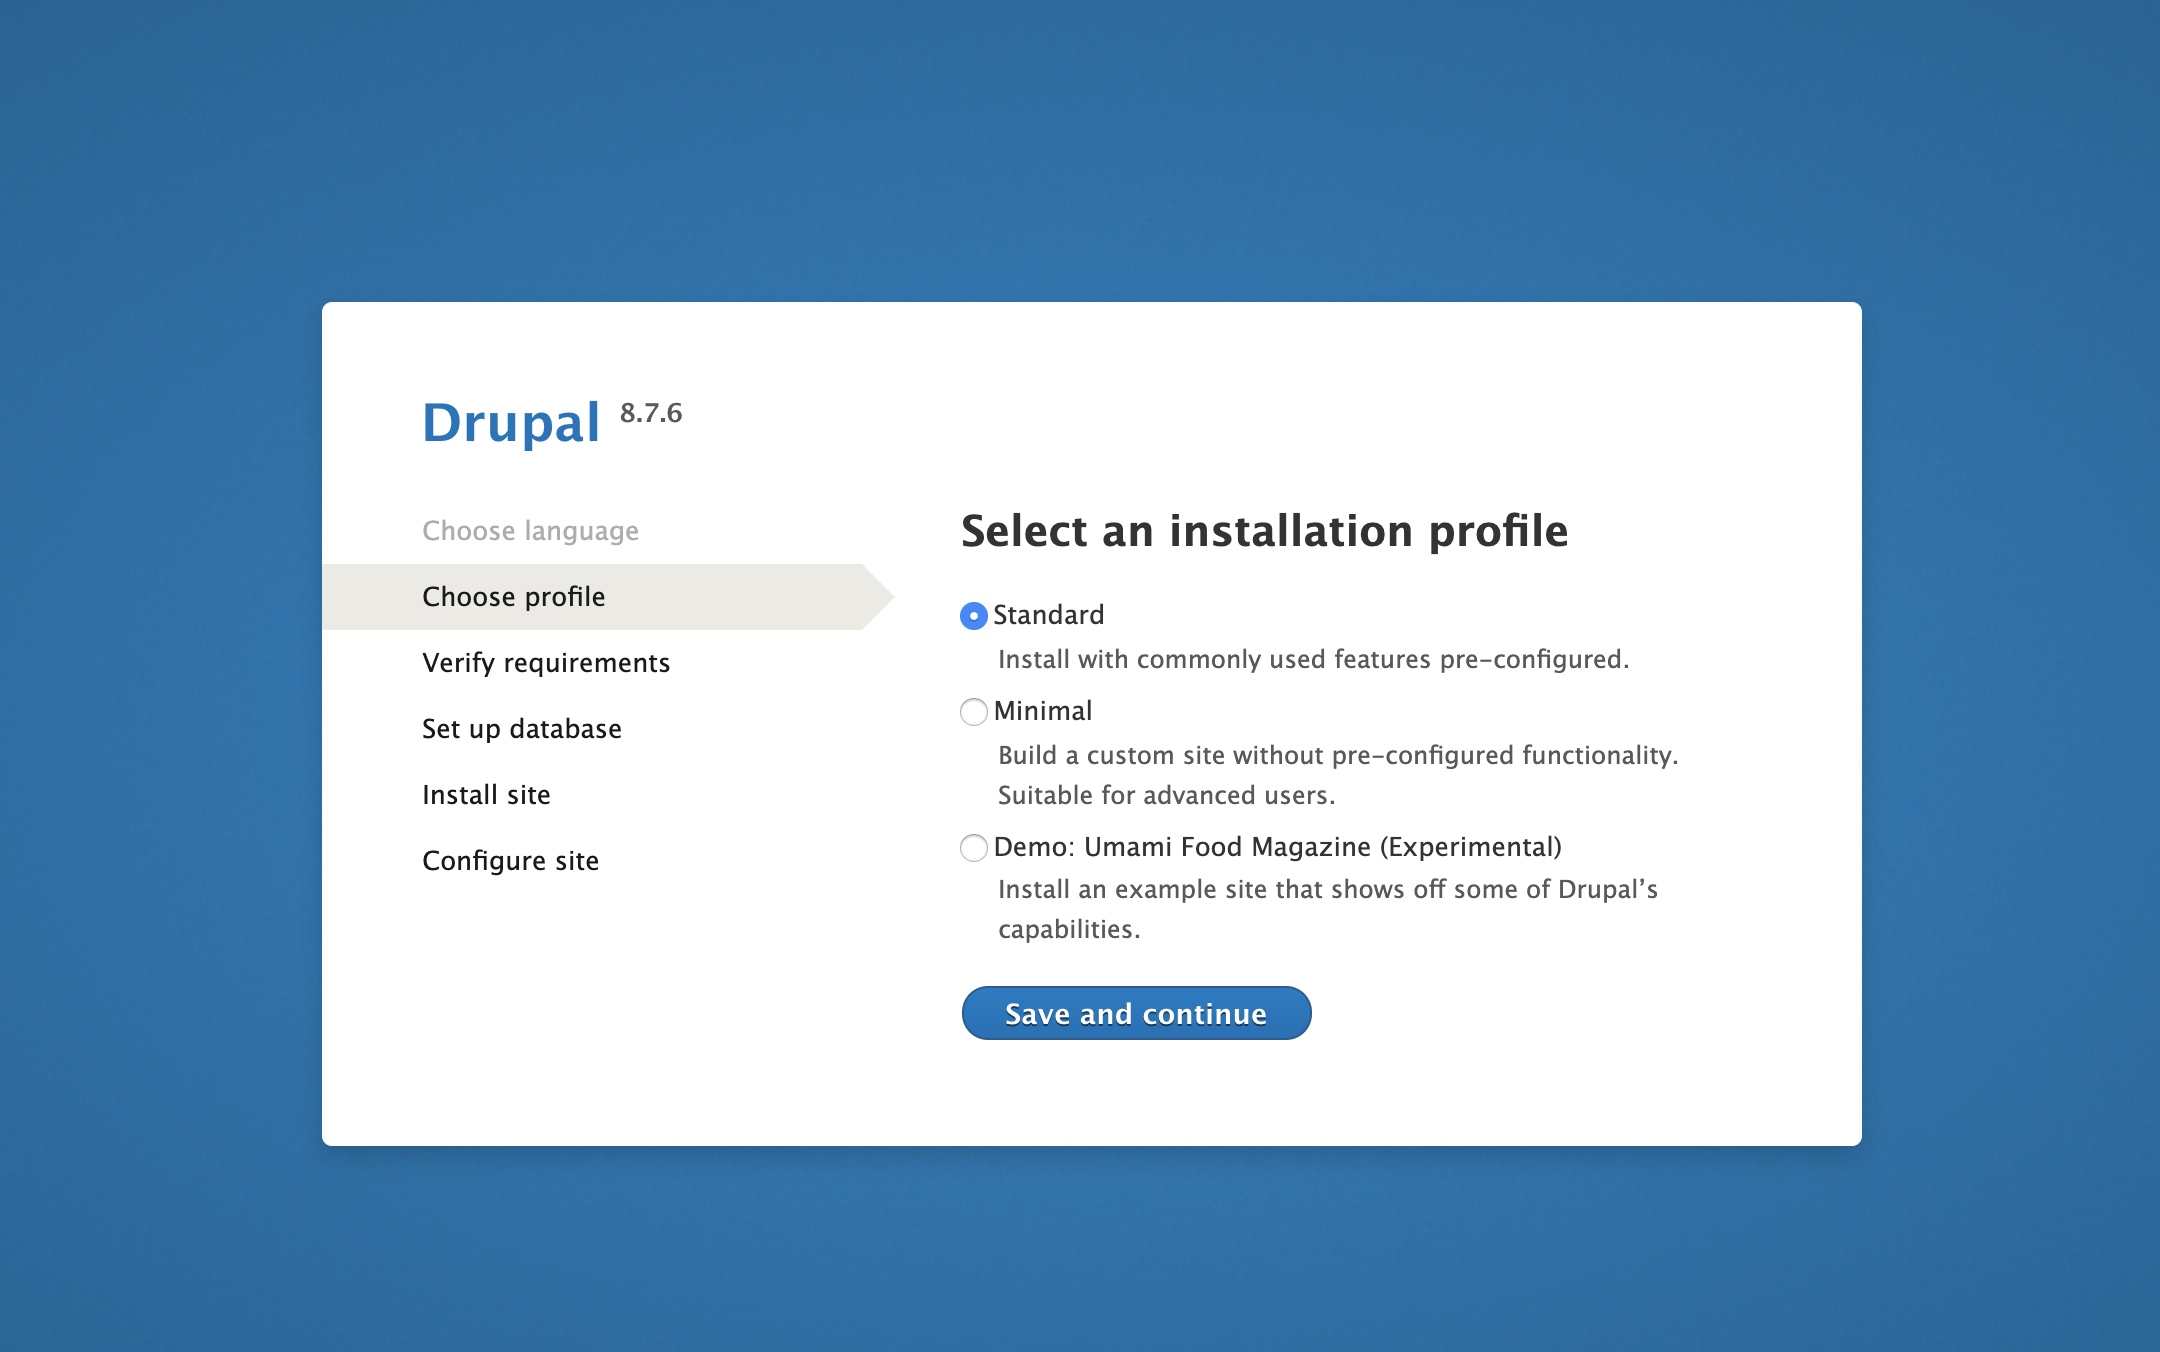Choose the Minimal profile radio button
Viewport: 2160px width, 1352px height.
click(x=973, y=712)
